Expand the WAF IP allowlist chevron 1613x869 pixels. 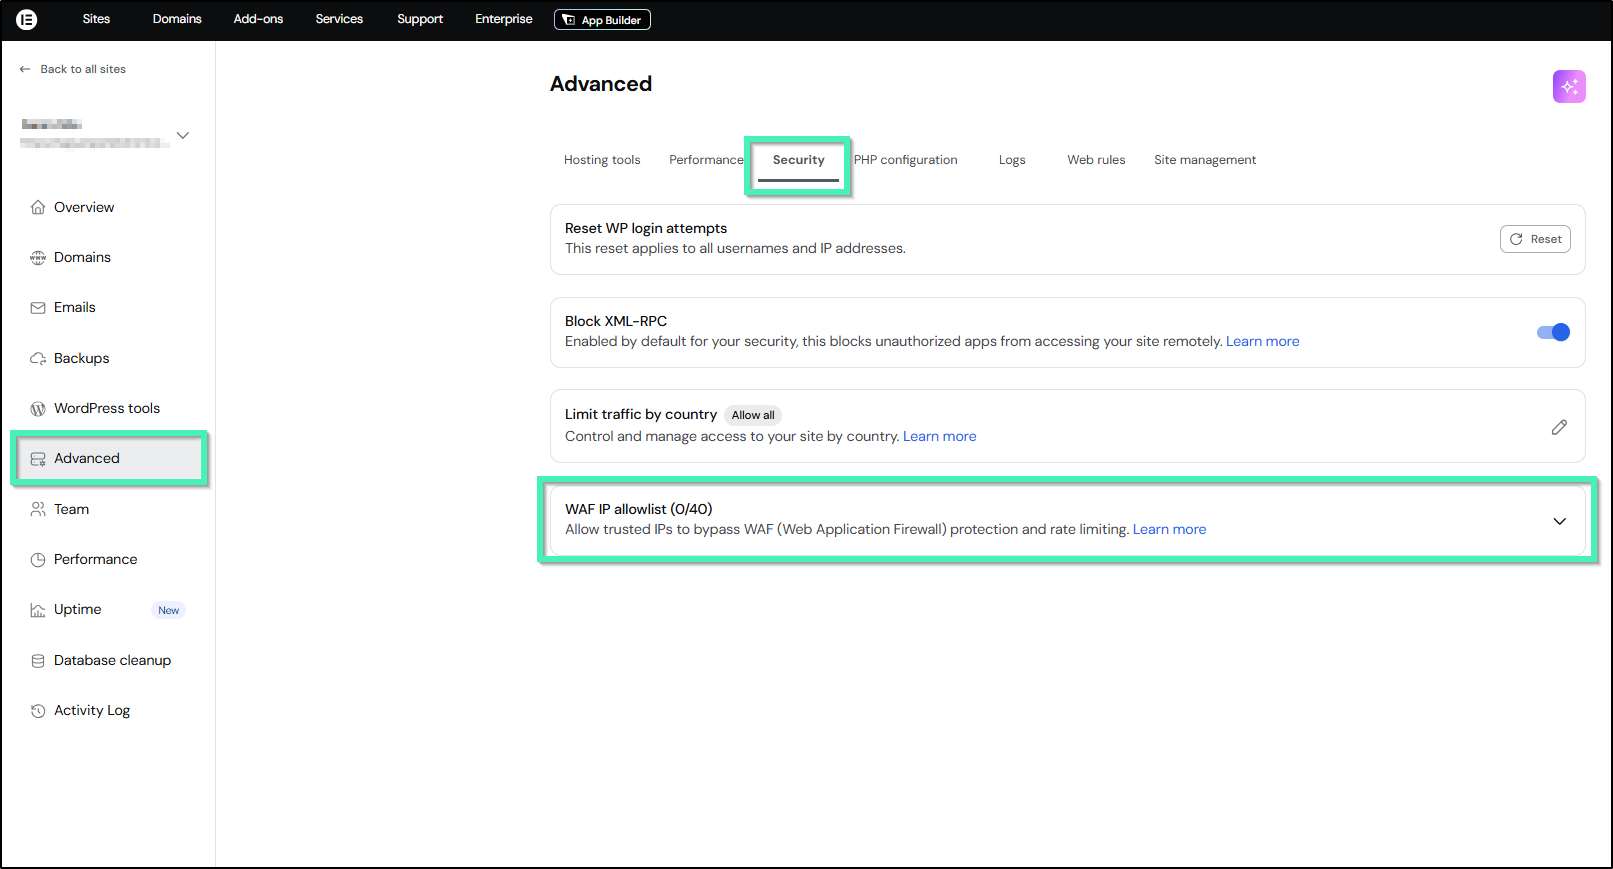pos(1559,521)
